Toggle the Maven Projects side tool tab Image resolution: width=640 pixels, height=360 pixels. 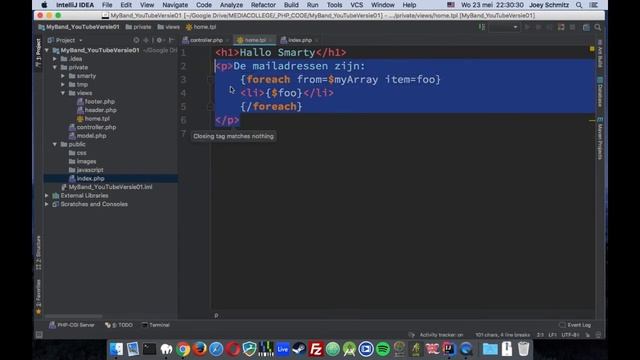[x=600, y=138]
